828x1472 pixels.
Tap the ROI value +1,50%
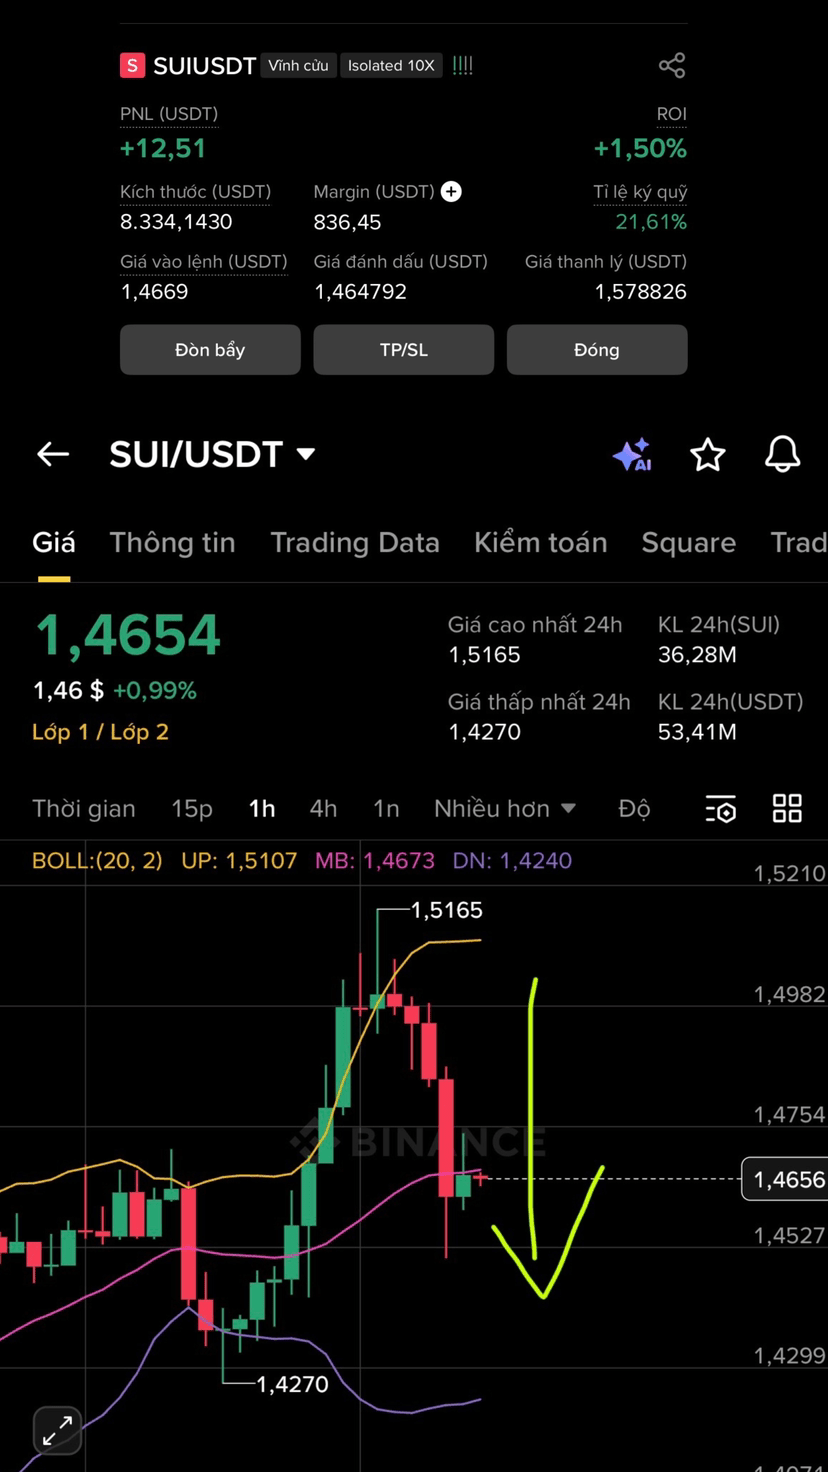tap(640, 148)
